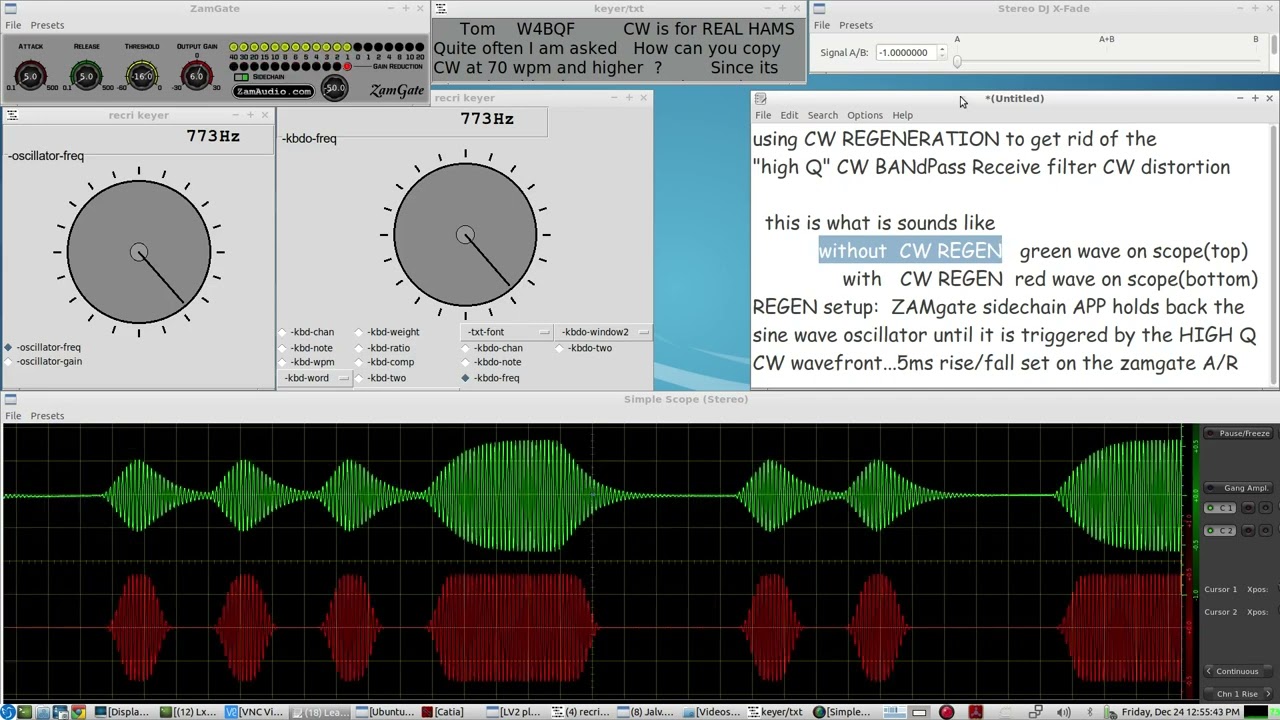Open the text editor Help menu

(x=902, y=115)
